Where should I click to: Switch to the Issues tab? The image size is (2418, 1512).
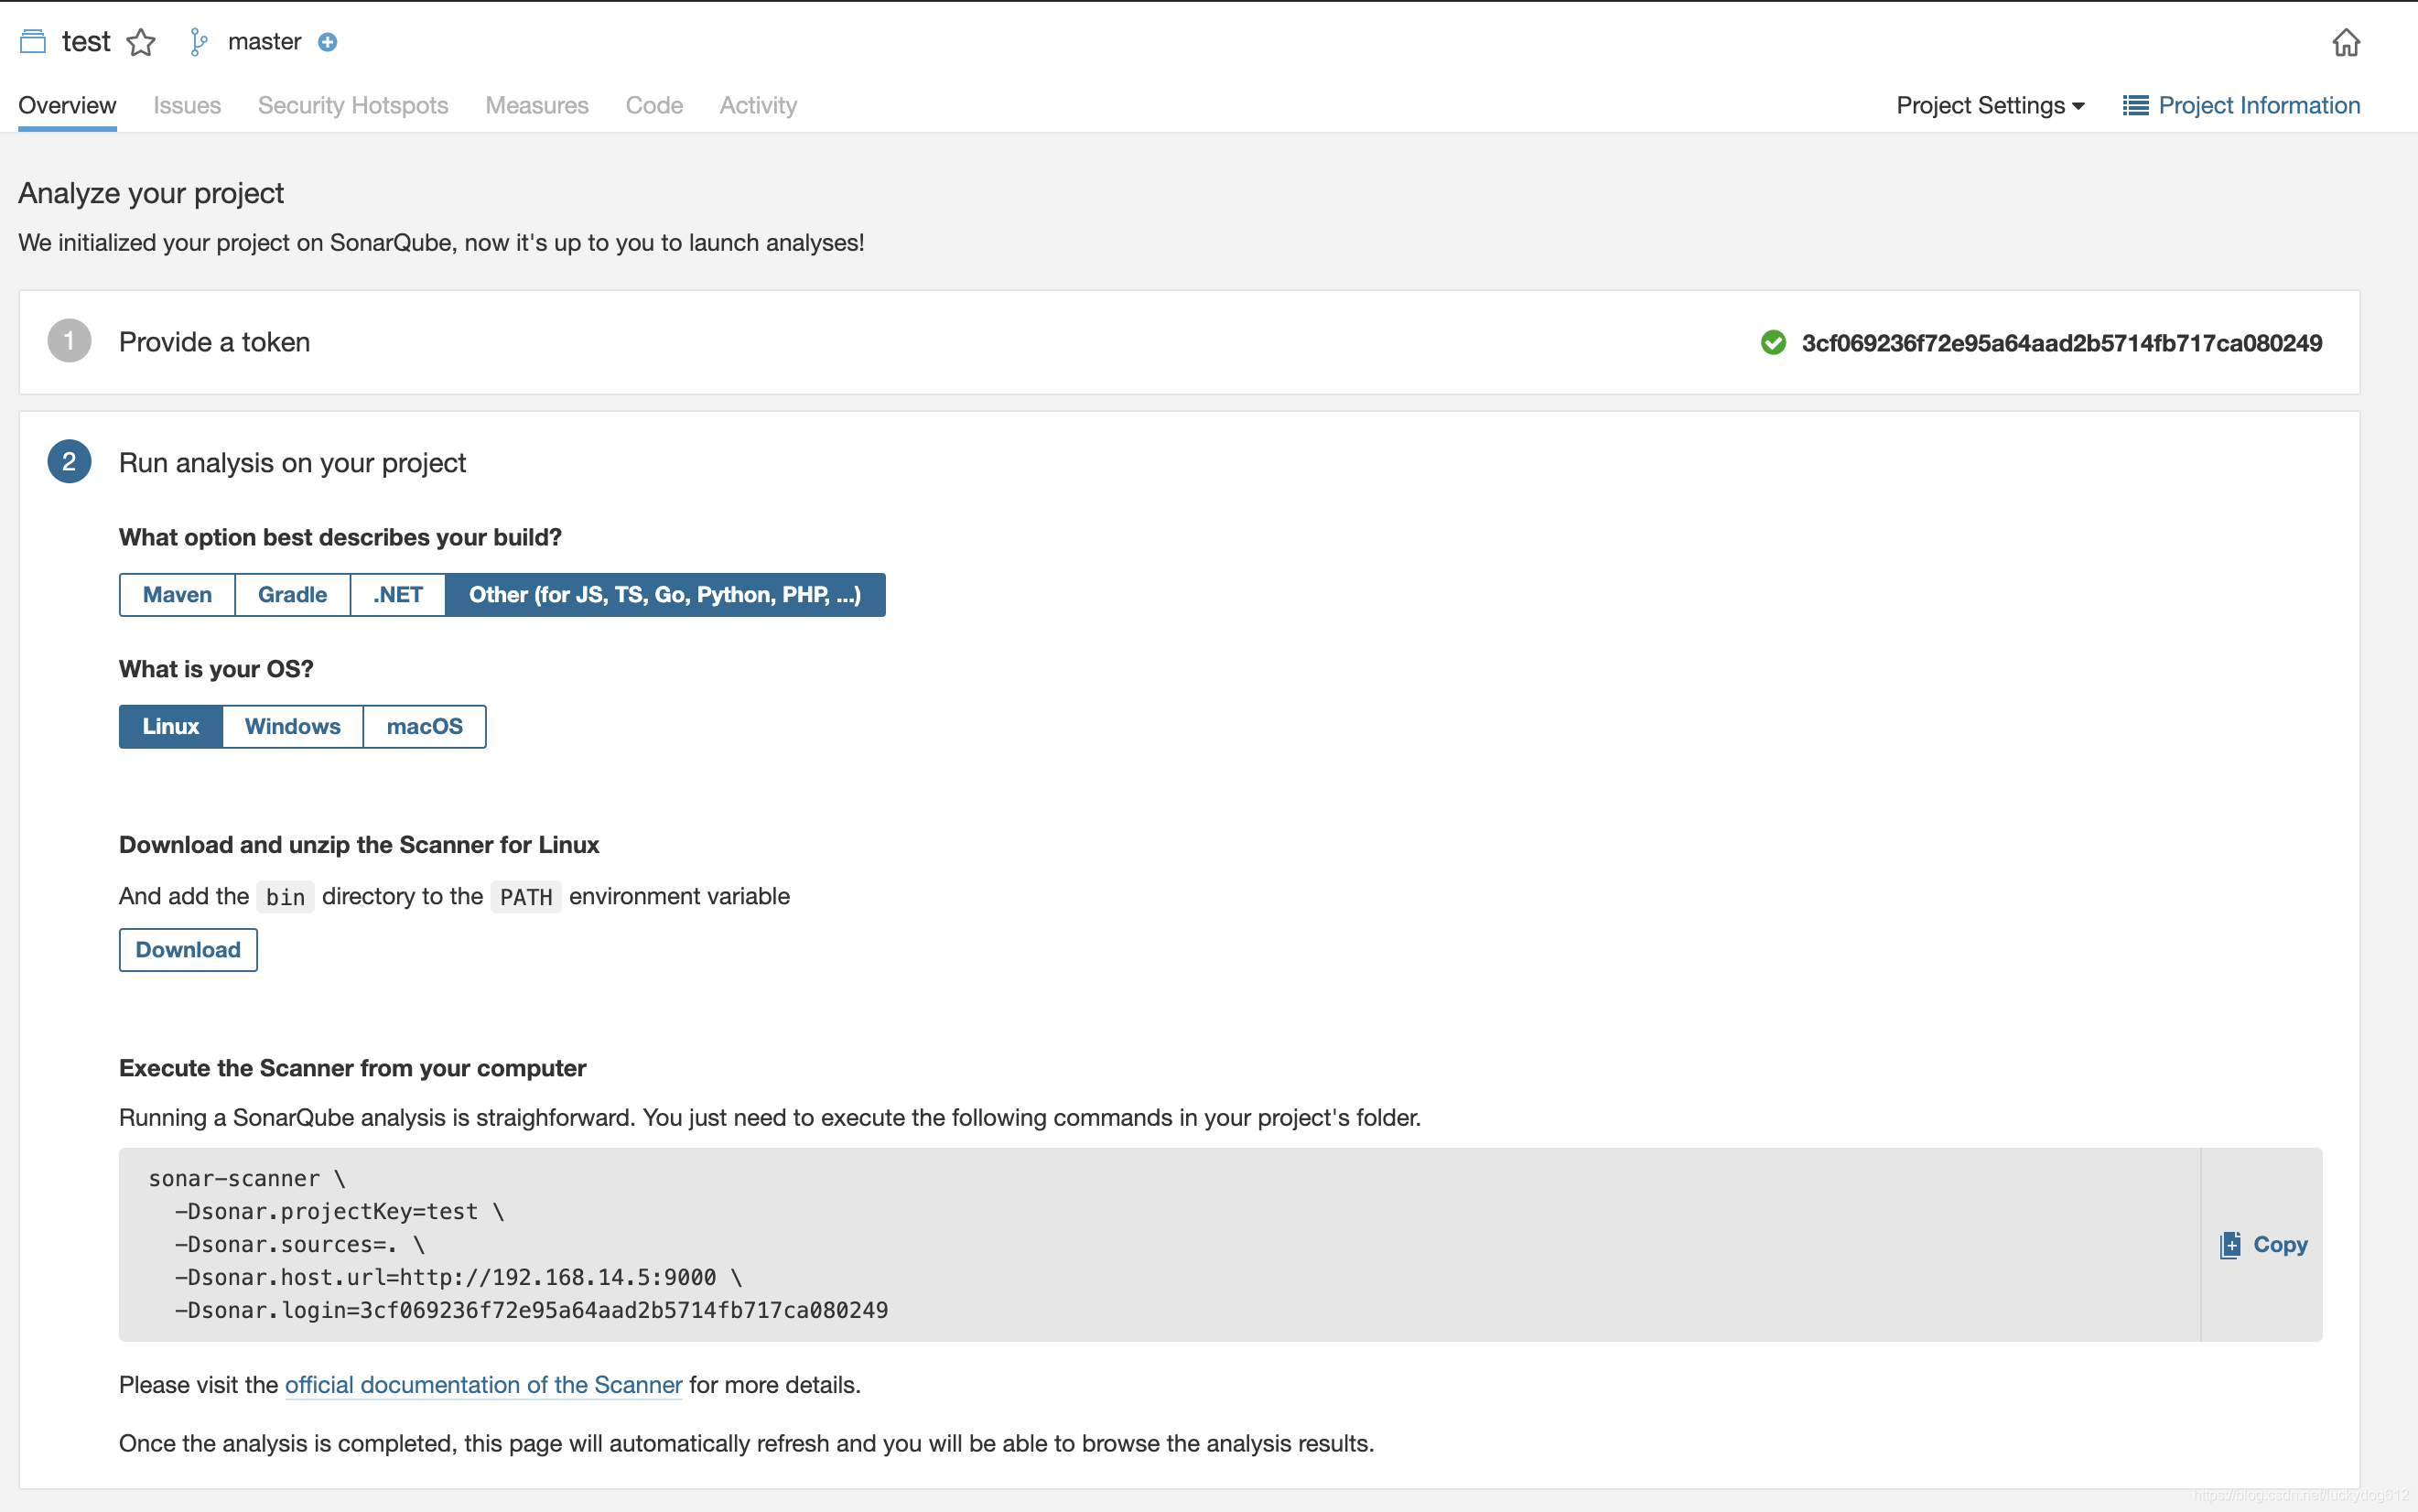click(187, 105)
